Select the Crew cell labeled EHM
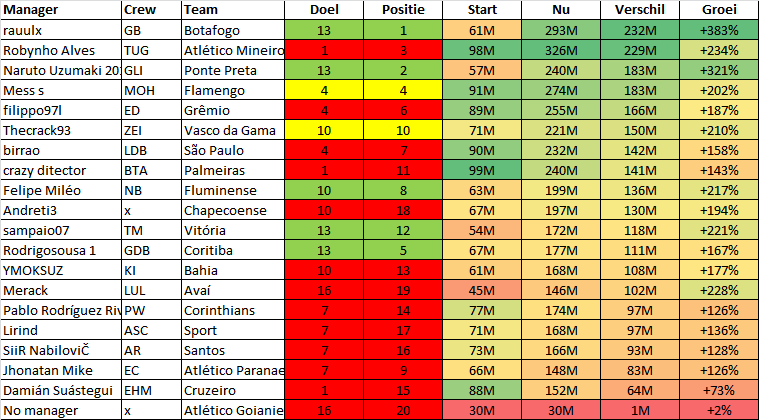 tap(152, 390)
